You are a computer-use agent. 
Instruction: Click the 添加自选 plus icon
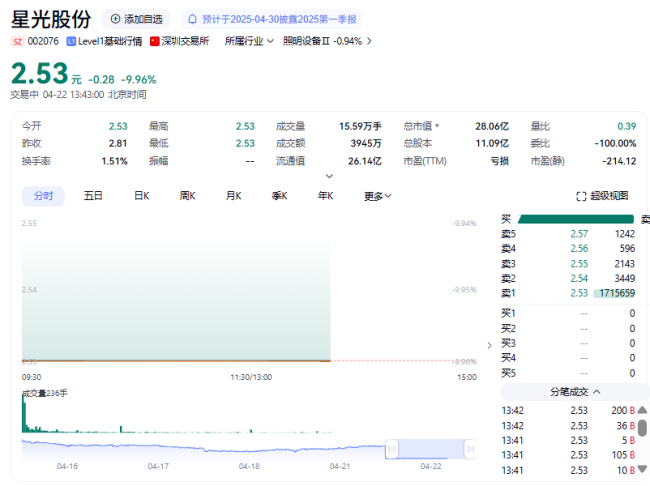click(x=115, y=19)
